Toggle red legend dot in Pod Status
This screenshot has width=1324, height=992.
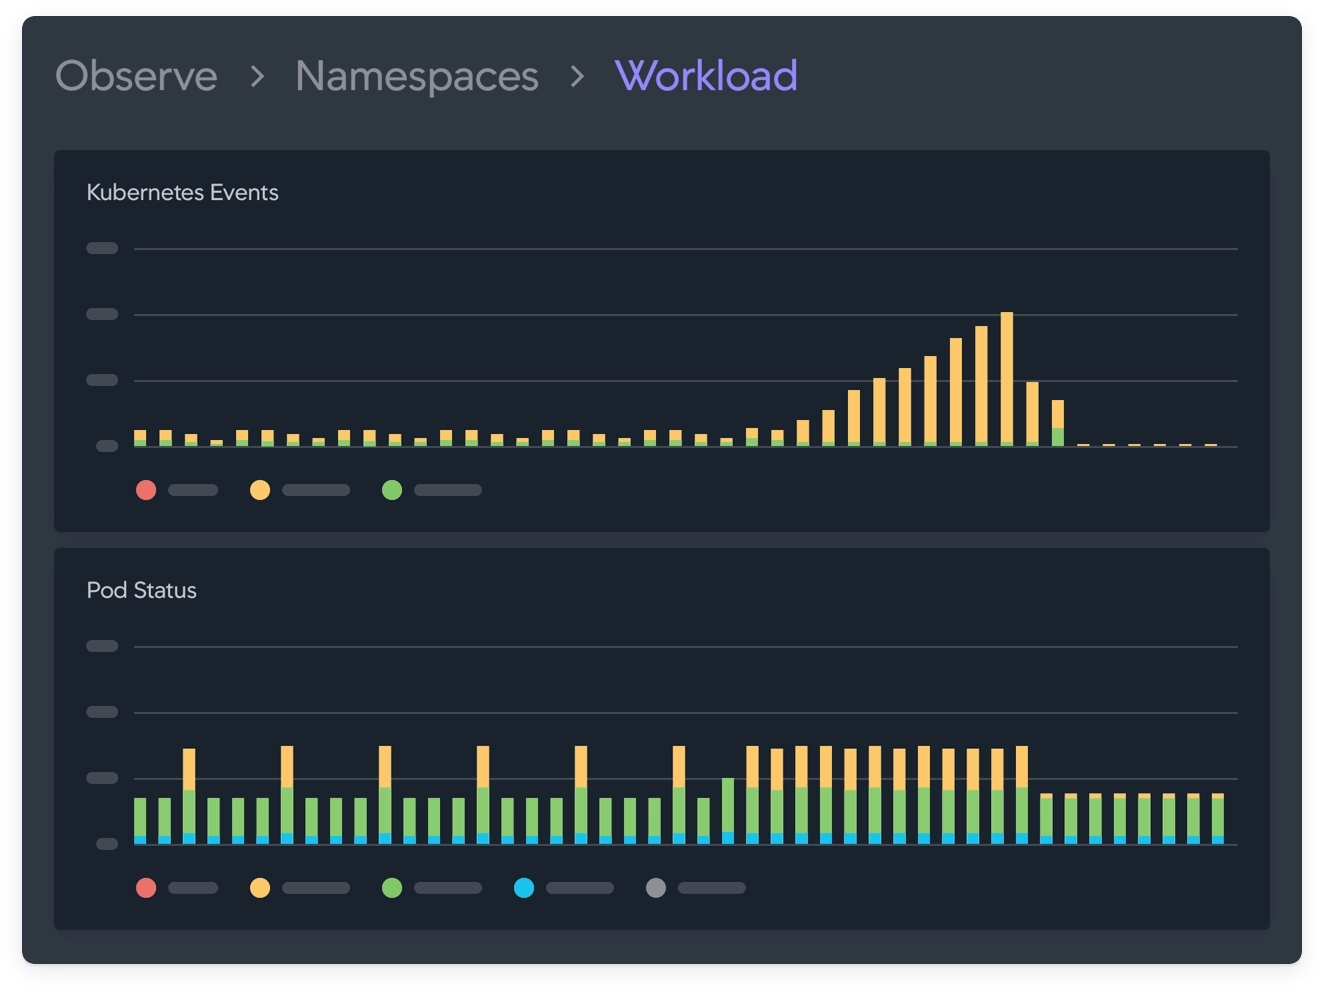click(146, 888)
